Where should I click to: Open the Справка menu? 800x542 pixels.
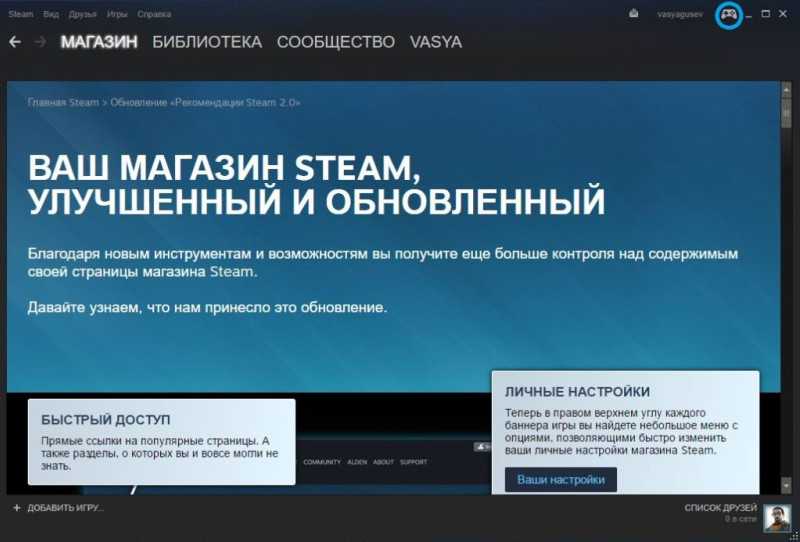pyautogui.click(x=154, y=14)
